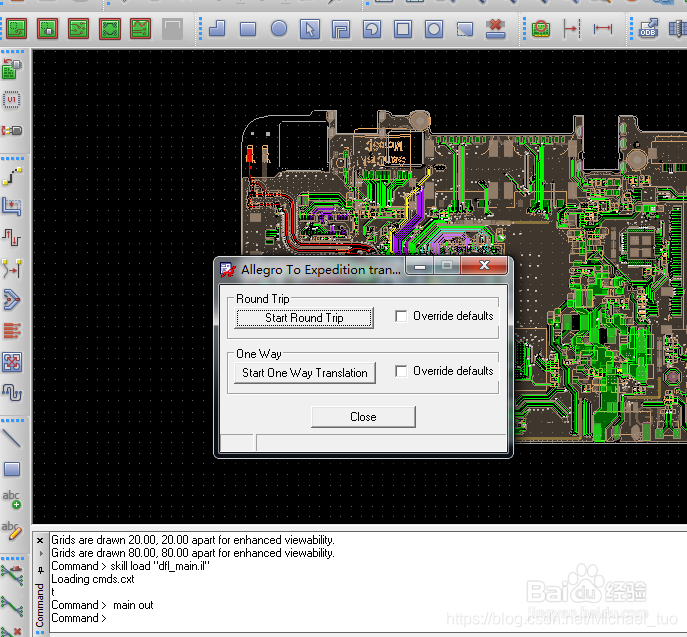Viewport: 687px width, 637px height.
Task: Click 'Grids are drawn 20.00, 20.00' line
Action: 193,540
